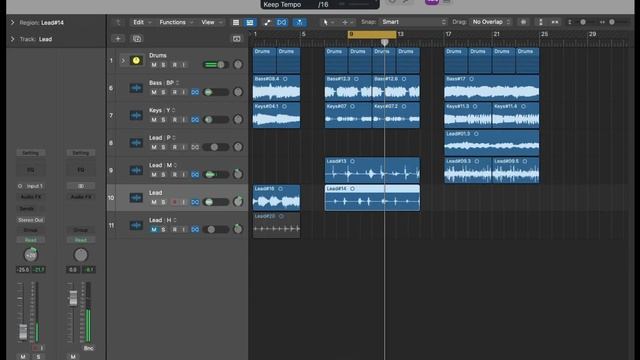Record-enable the Keys Y track
The width and height of the screenshot is (640, 360).
(x=174, y=120)
